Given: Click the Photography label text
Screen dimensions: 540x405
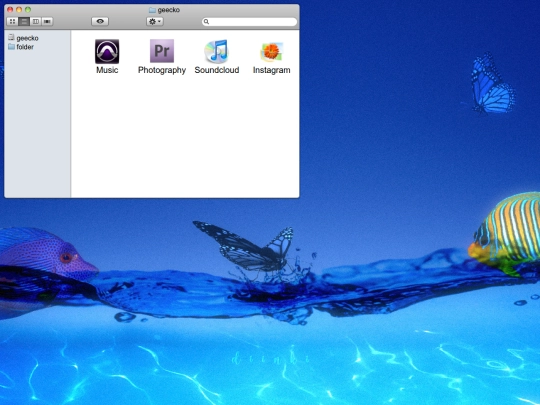Looking at the screenshot, I should pyautogui.click(x=162, y=70).
